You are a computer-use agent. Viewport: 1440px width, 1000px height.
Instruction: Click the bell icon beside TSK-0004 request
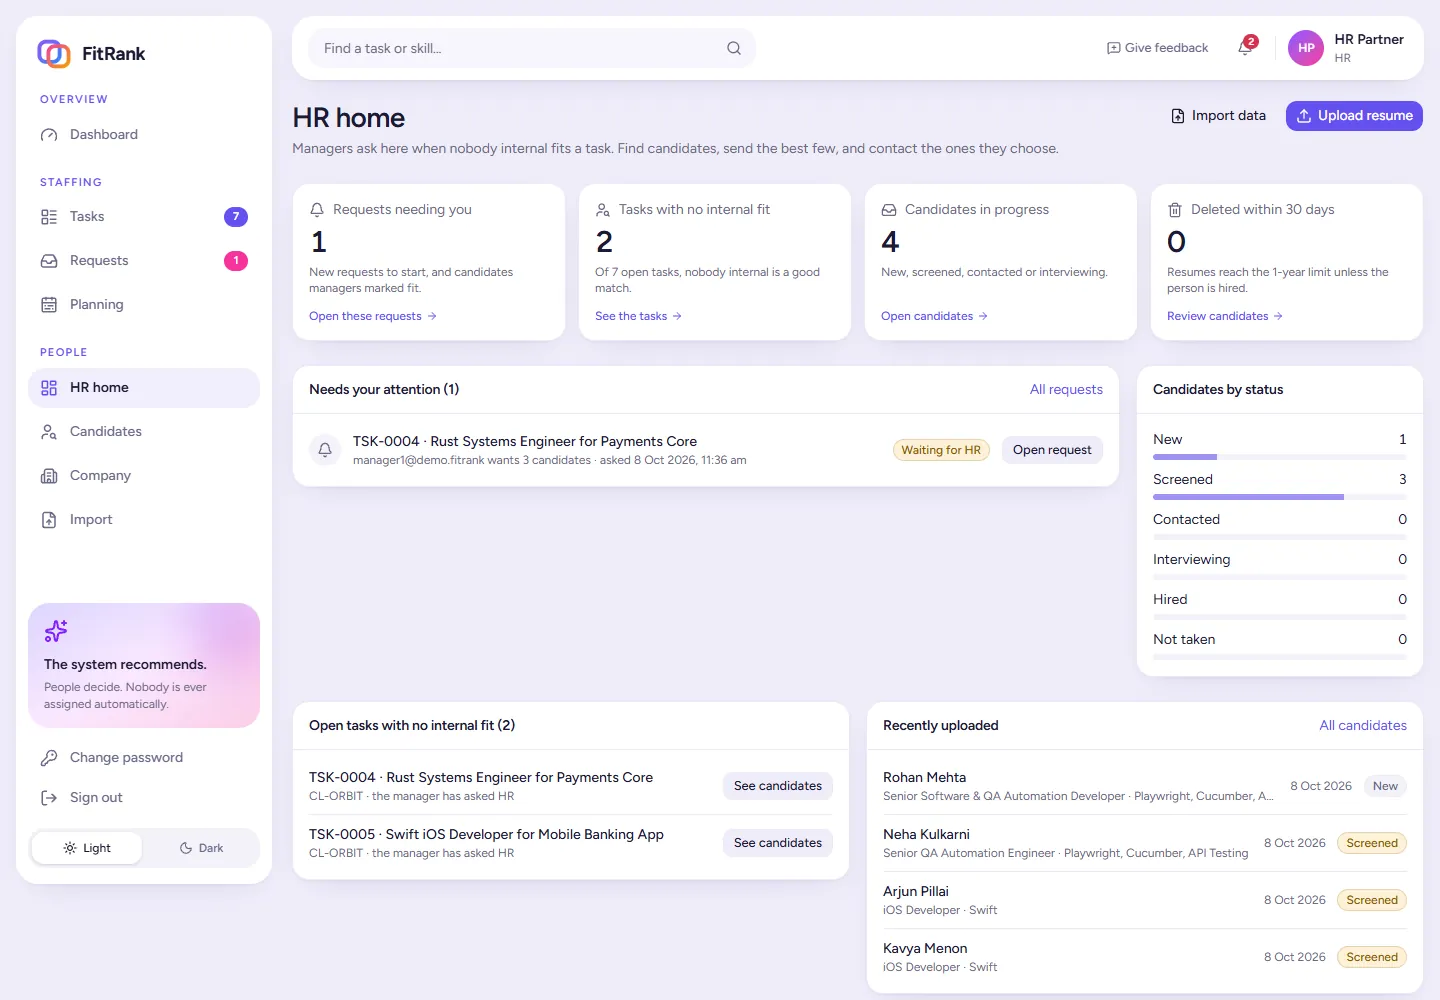click(325, 450)
